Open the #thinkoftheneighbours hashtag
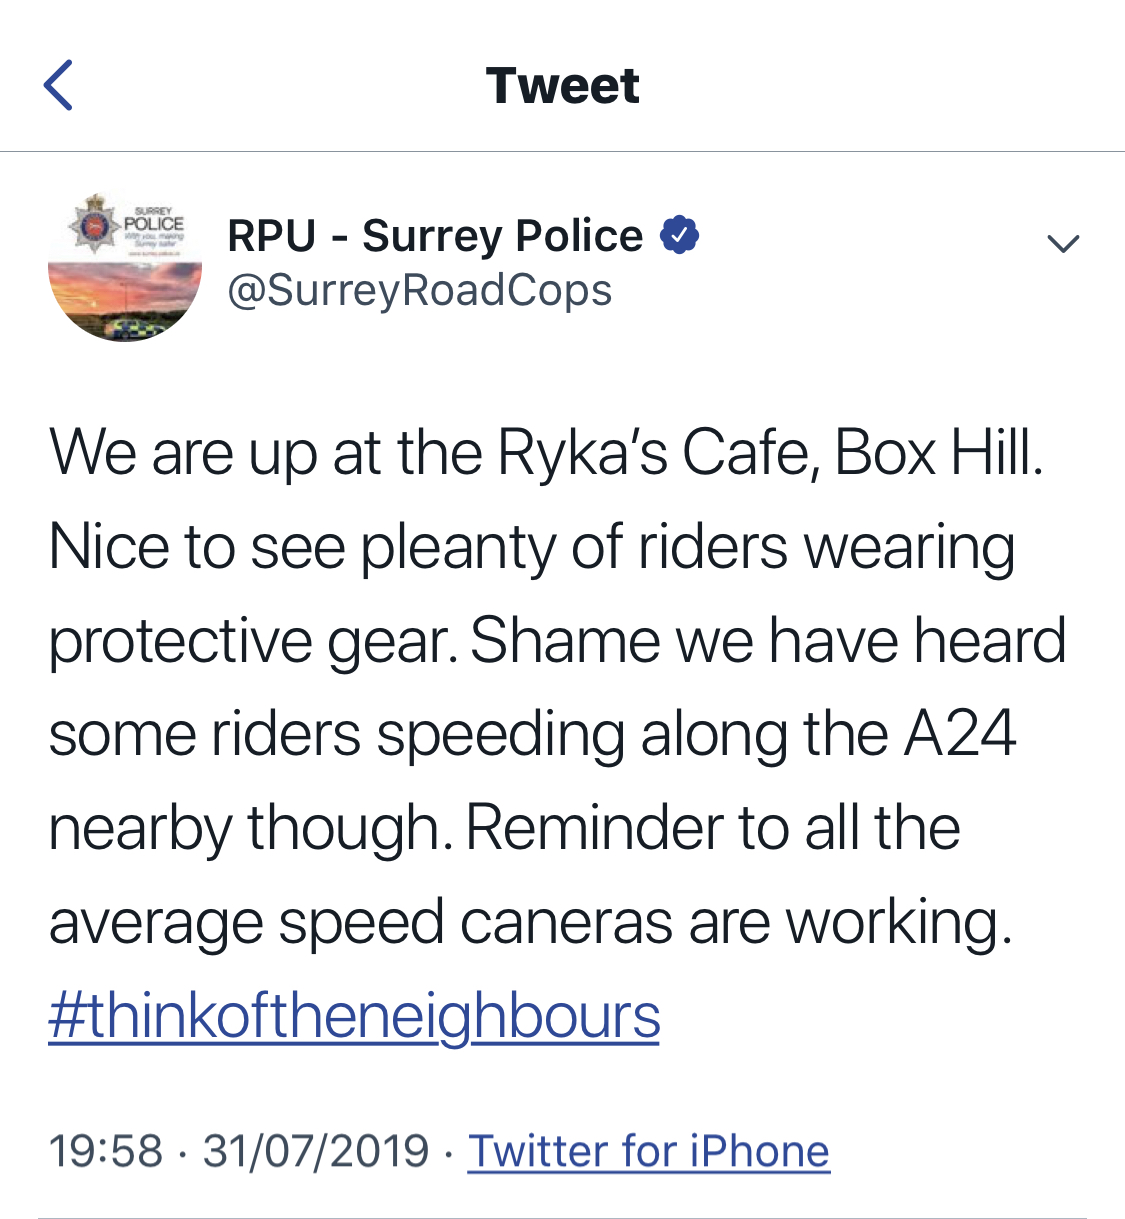 coord(354,1016)
